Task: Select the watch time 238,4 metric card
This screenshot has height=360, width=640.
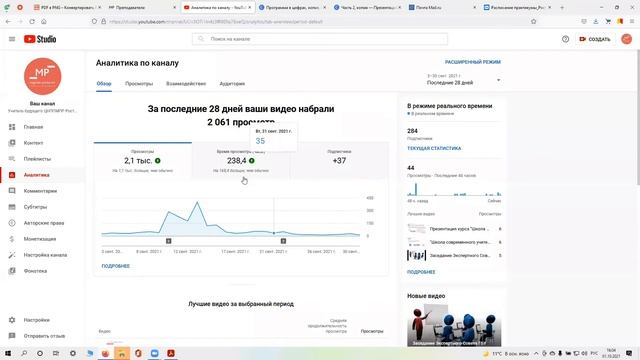Action: (241, 161)
